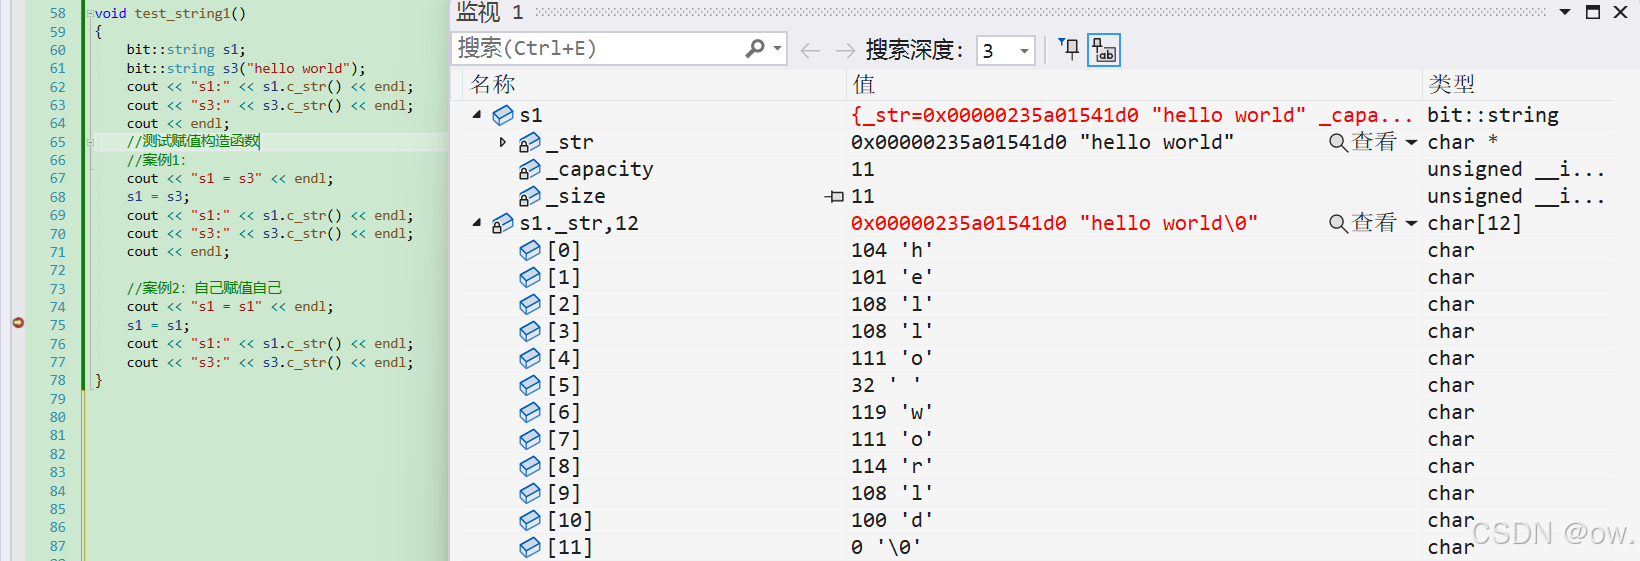Select array element [9] icon
The height and width of the screenshot is (561, 1640).
click(530, 493)
